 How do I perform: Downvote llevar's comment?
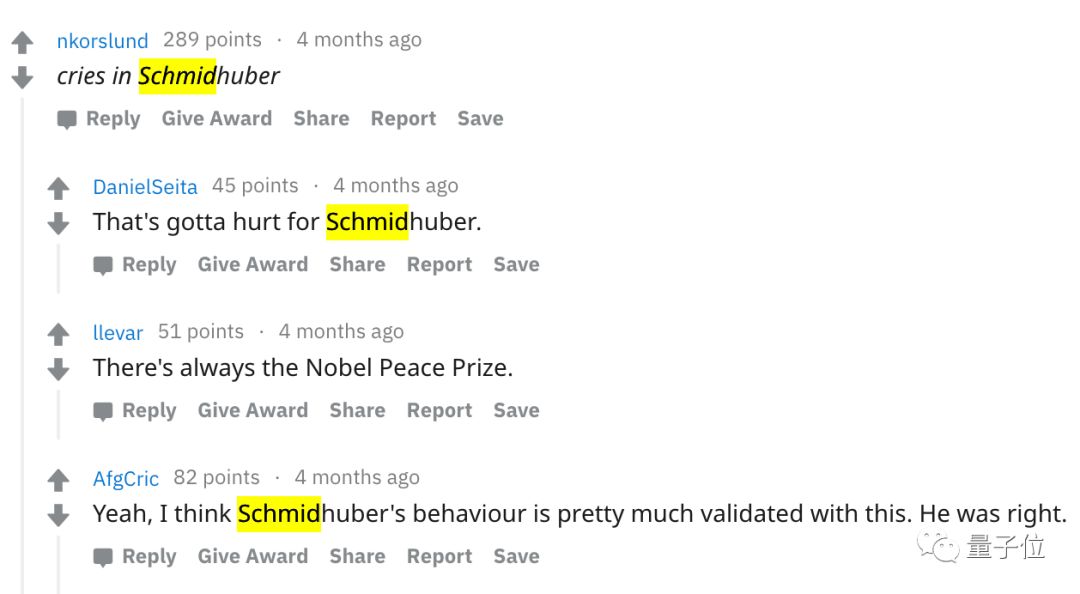[x=58, y=369]
